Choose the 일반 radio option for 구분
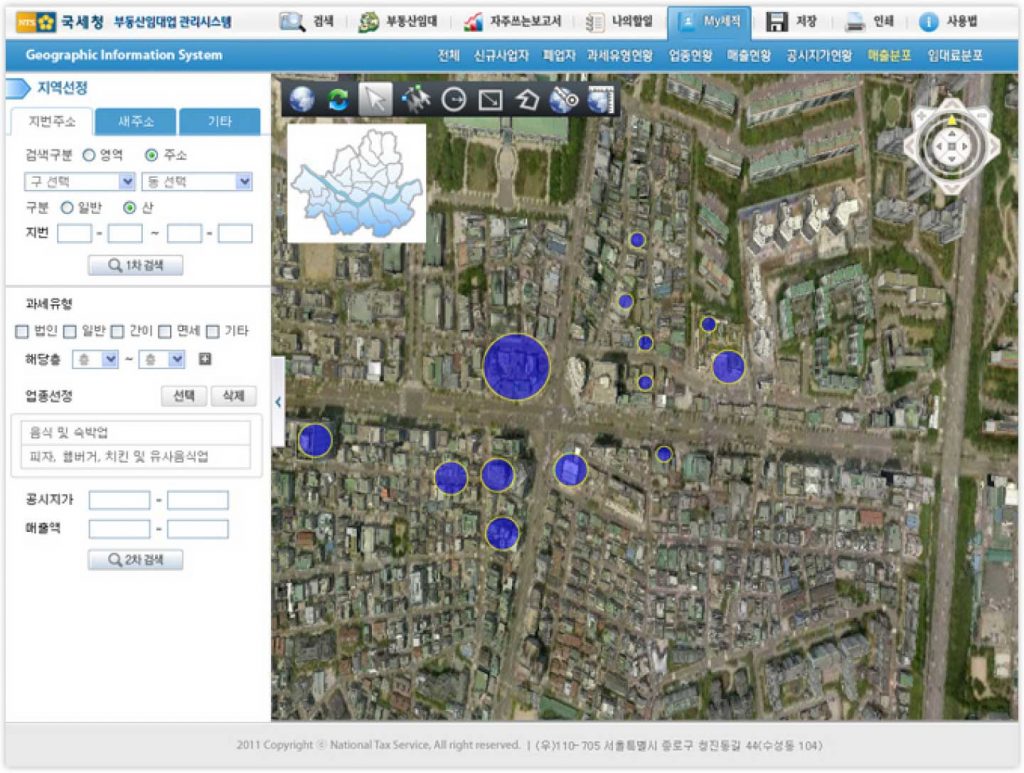This screenshot has height=773, width=1024. [68, 208]
